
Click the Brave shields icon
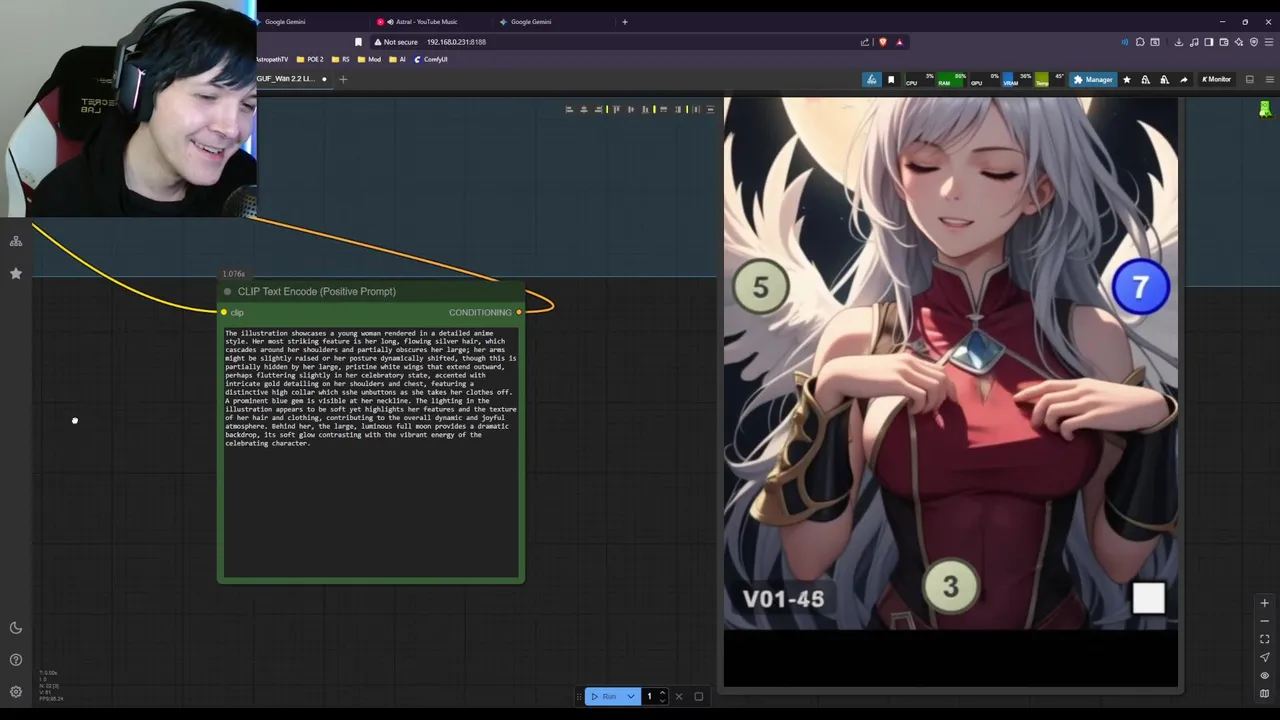(x=882, y=42)
